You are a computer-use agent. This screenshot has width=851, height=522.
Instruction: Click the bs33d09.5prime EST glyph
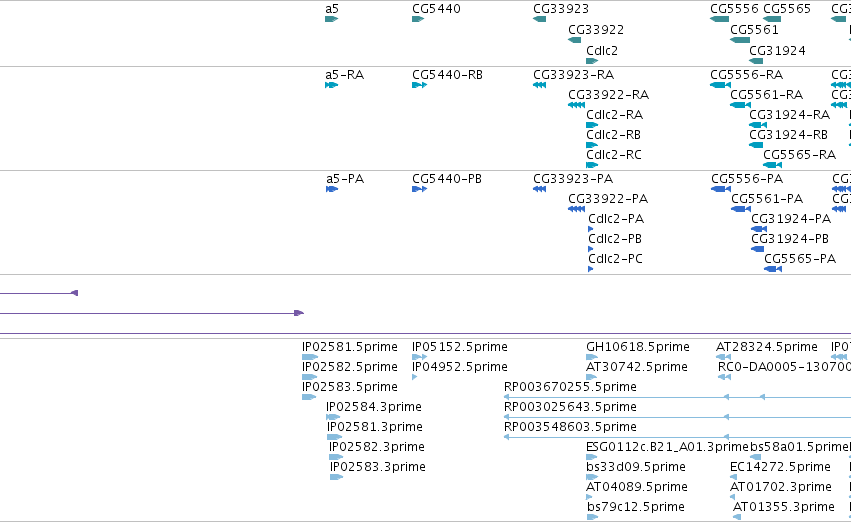coord(592,477)
